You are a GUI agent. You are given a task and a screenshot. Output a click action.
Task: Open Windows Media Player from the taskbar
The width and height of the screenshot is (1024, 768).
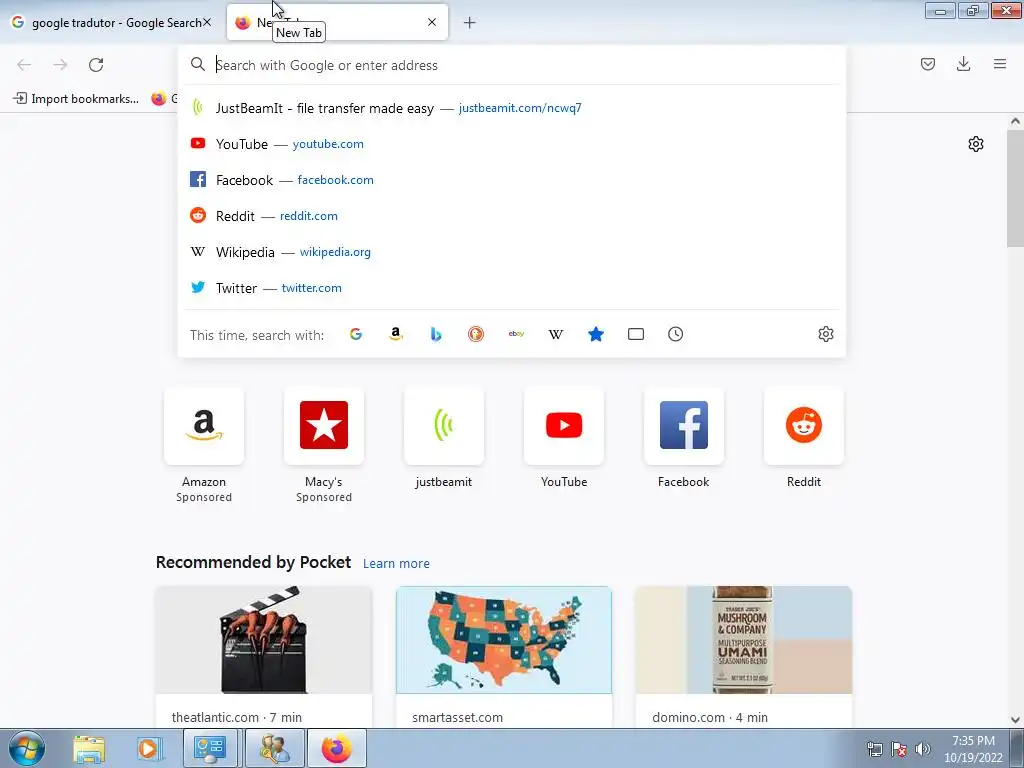coord(149,749)
